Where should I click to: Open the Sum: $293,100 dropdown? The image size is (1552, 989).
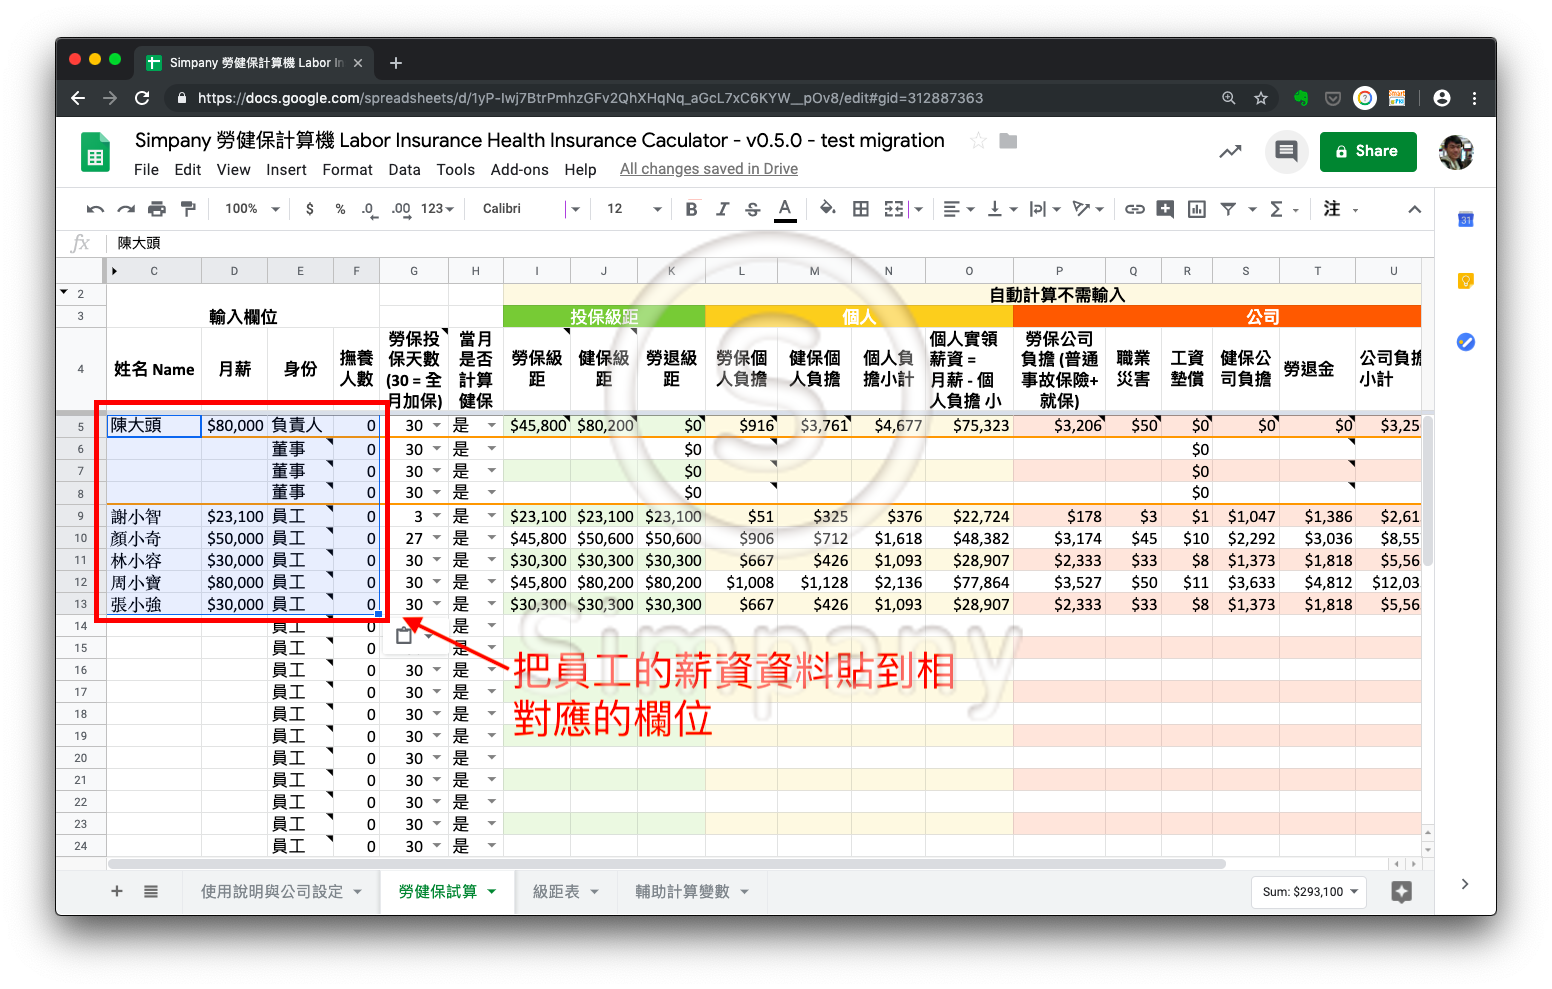(x=1309, y=892)
